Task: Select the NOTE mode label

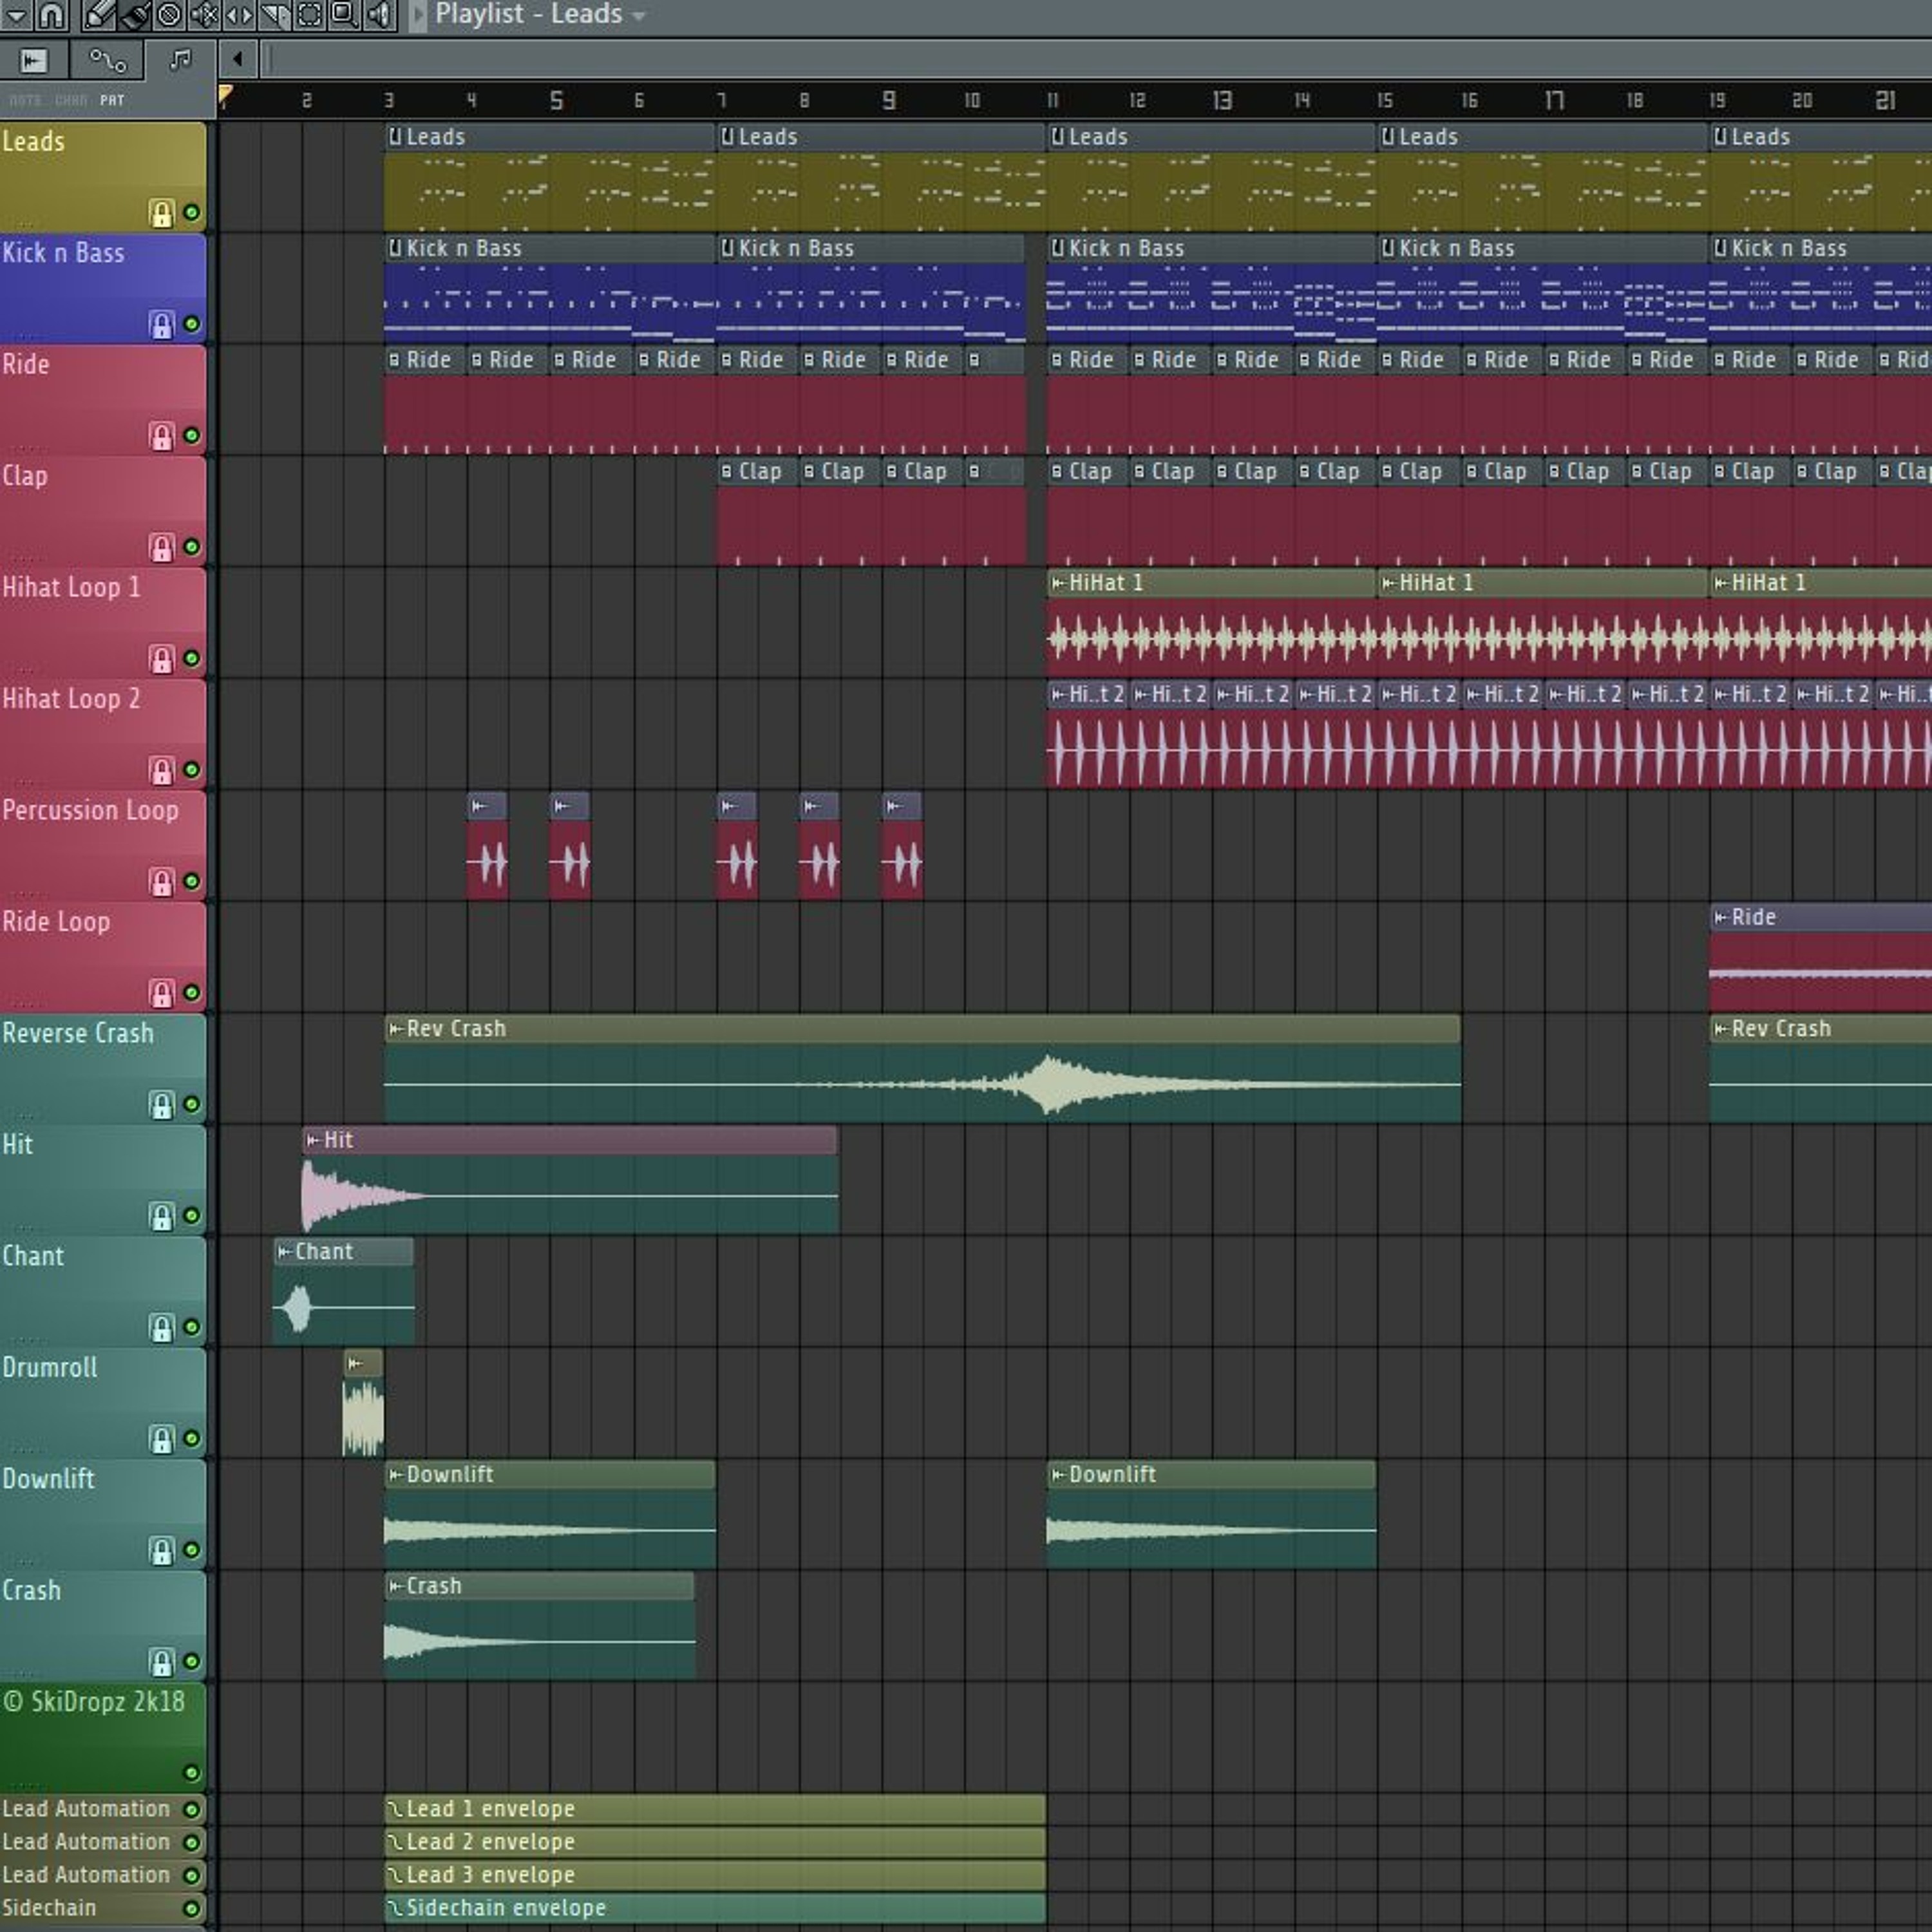Action: click(x=25, y=100)
